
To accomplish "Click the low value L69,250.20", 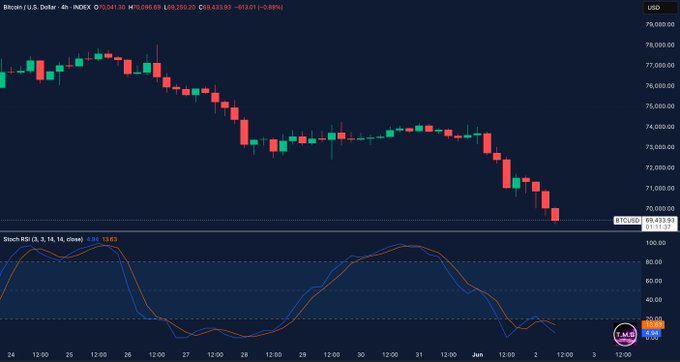I will [180, 7].
